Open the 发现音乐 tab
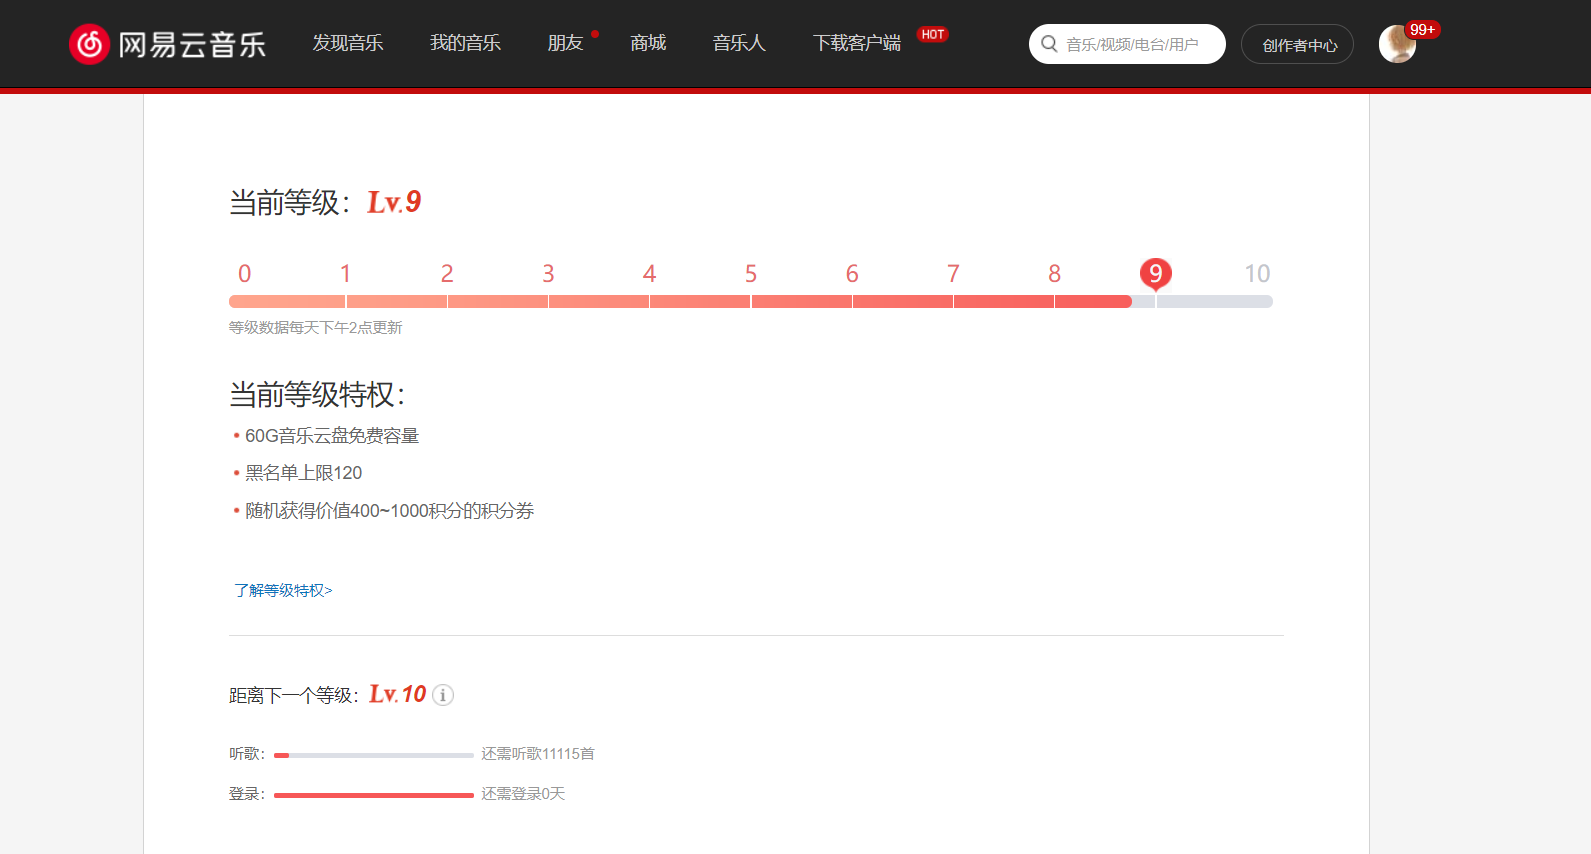Screen dimensions: 1591x854 coord(348,43)
